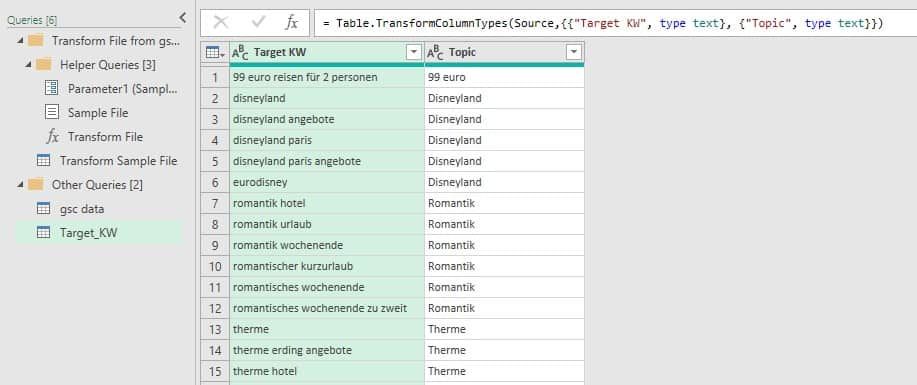Image resolution: width=917 pixels, height=385 pixels.
Task: Select the table icon for gsc data
Action: coord(43,208)
